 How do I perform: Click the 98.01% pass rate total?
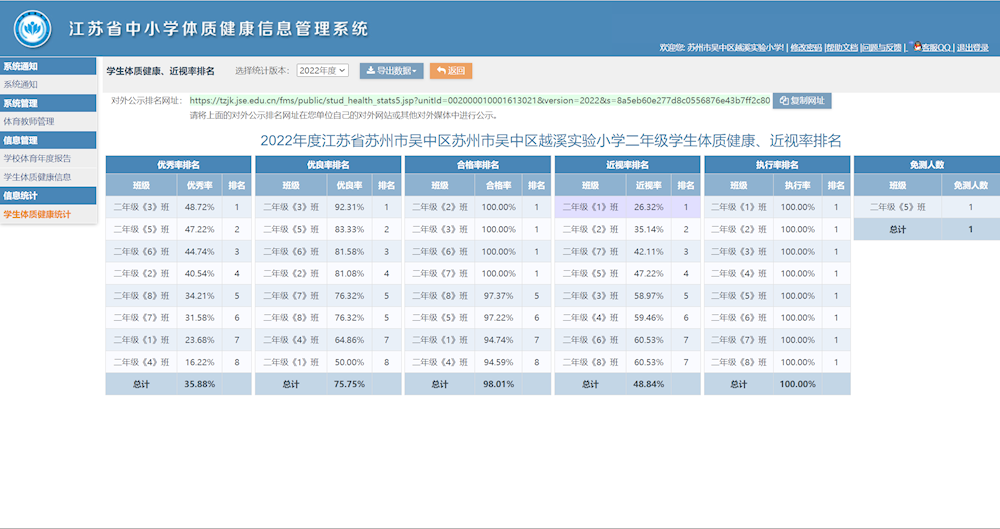pos(499,384)
